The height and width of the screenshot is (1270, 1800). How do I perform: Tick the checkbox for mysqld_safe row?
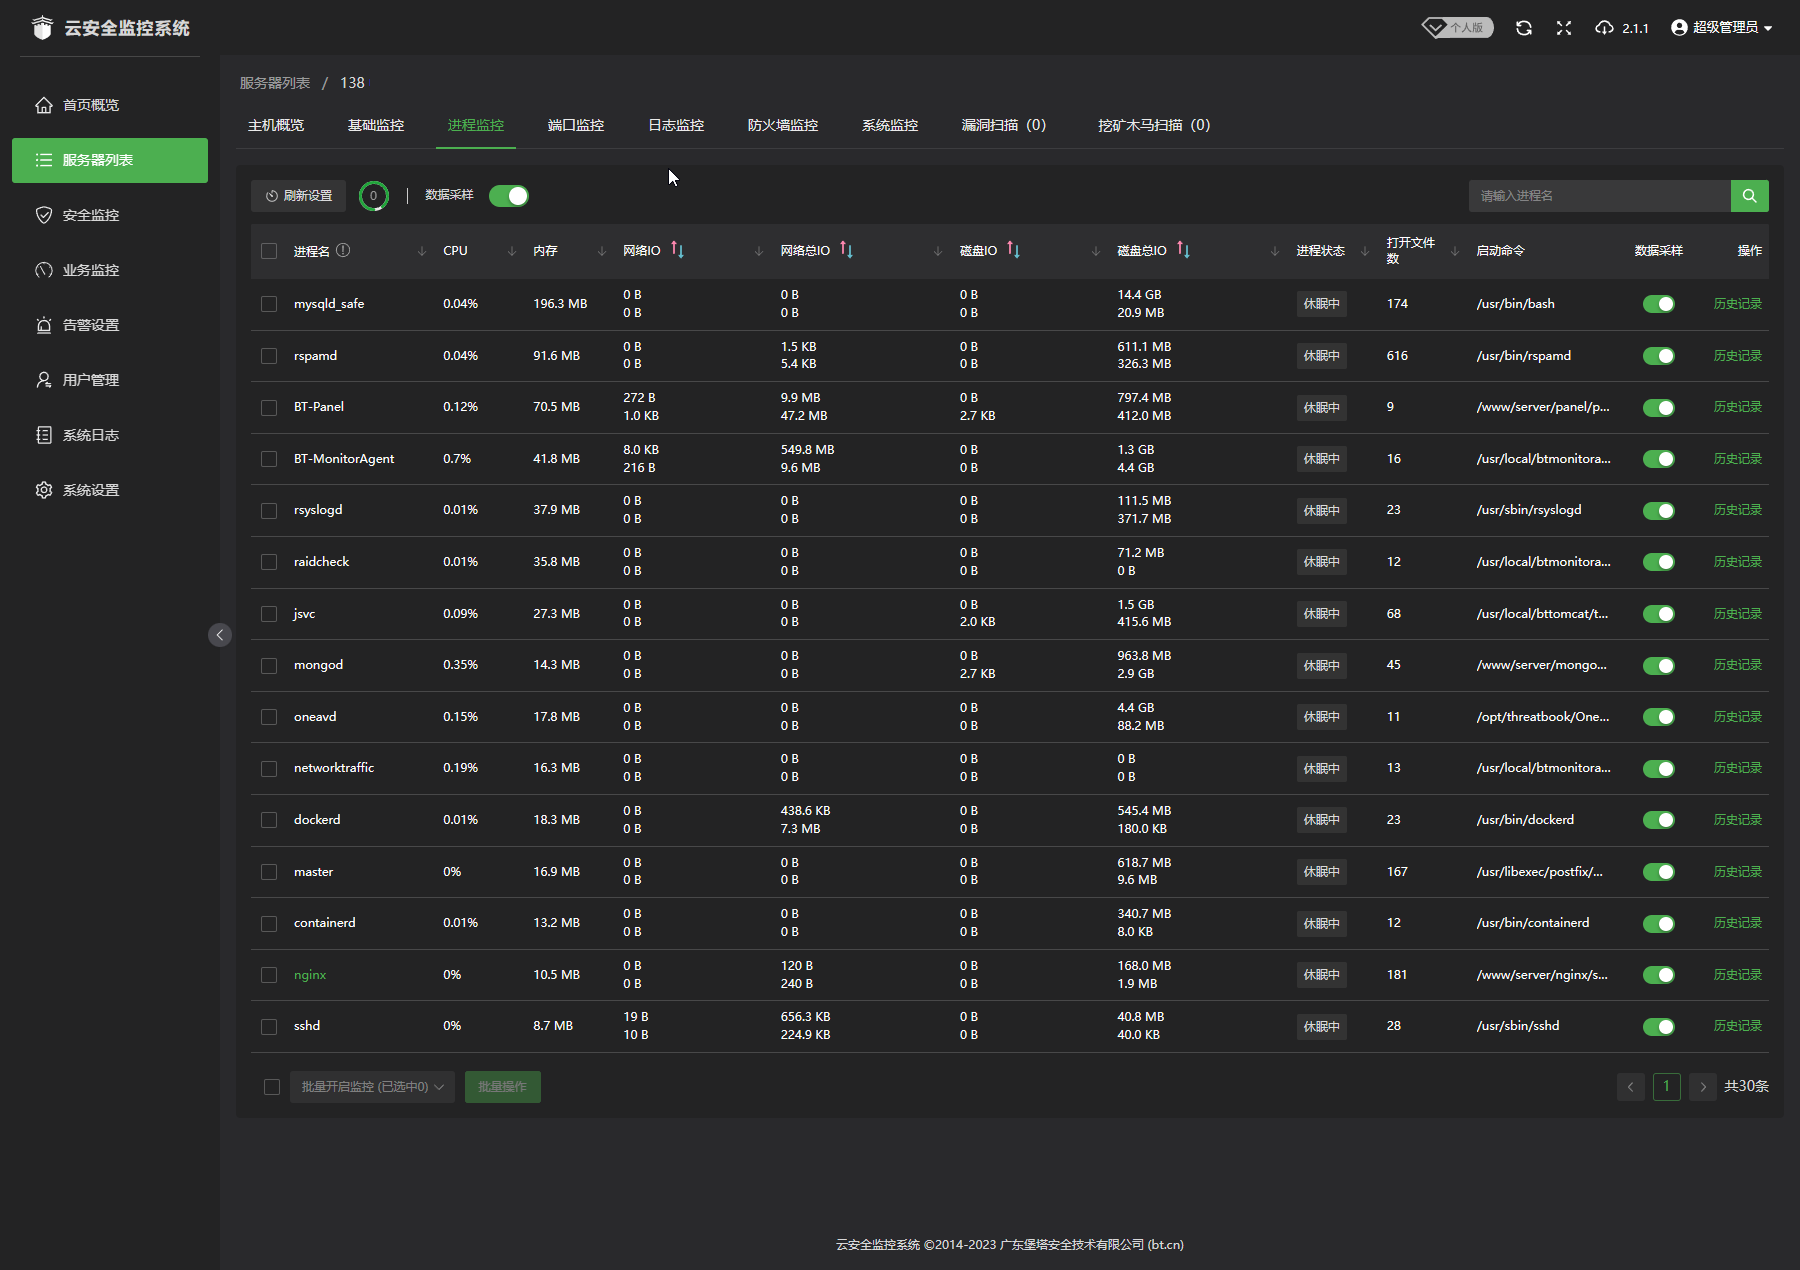tap(269, 304)
